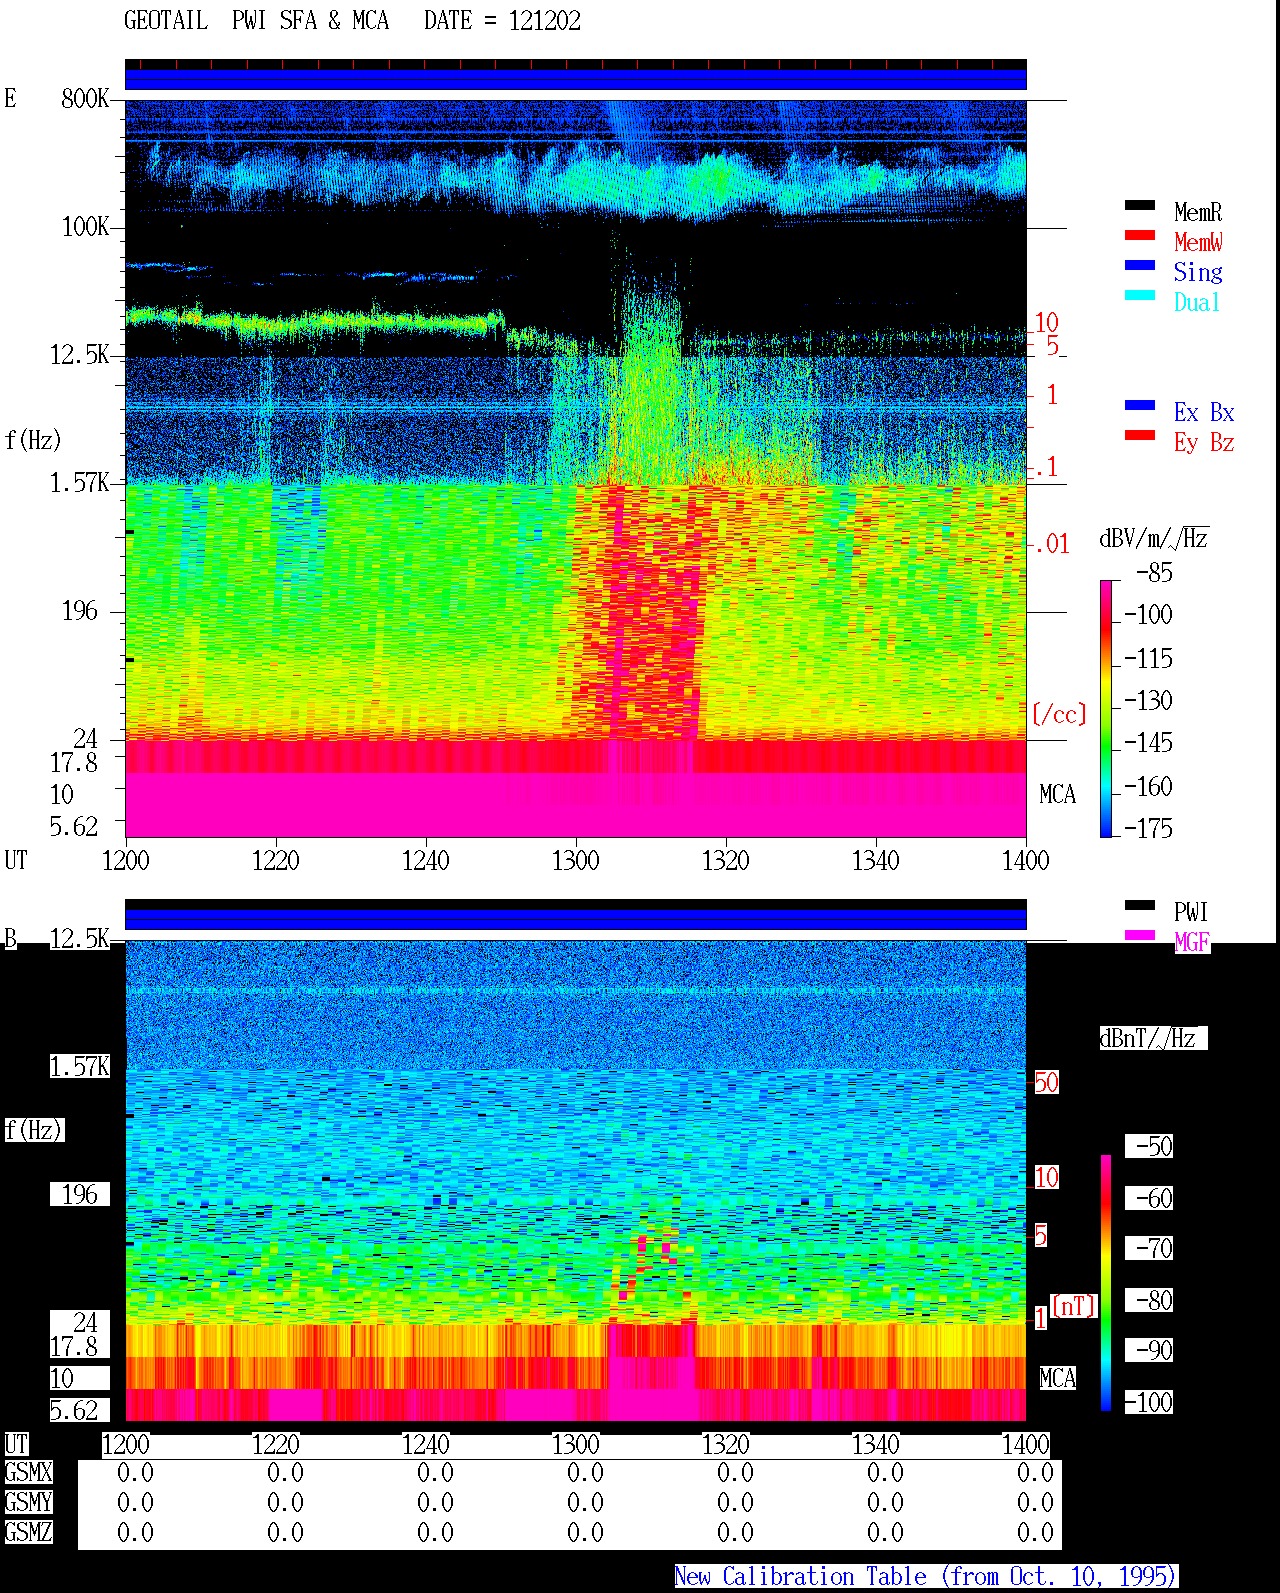This screenshot has height=1593, width=1280.
Task: Click the Ey Bz legend label
Action: point(1204,442)
